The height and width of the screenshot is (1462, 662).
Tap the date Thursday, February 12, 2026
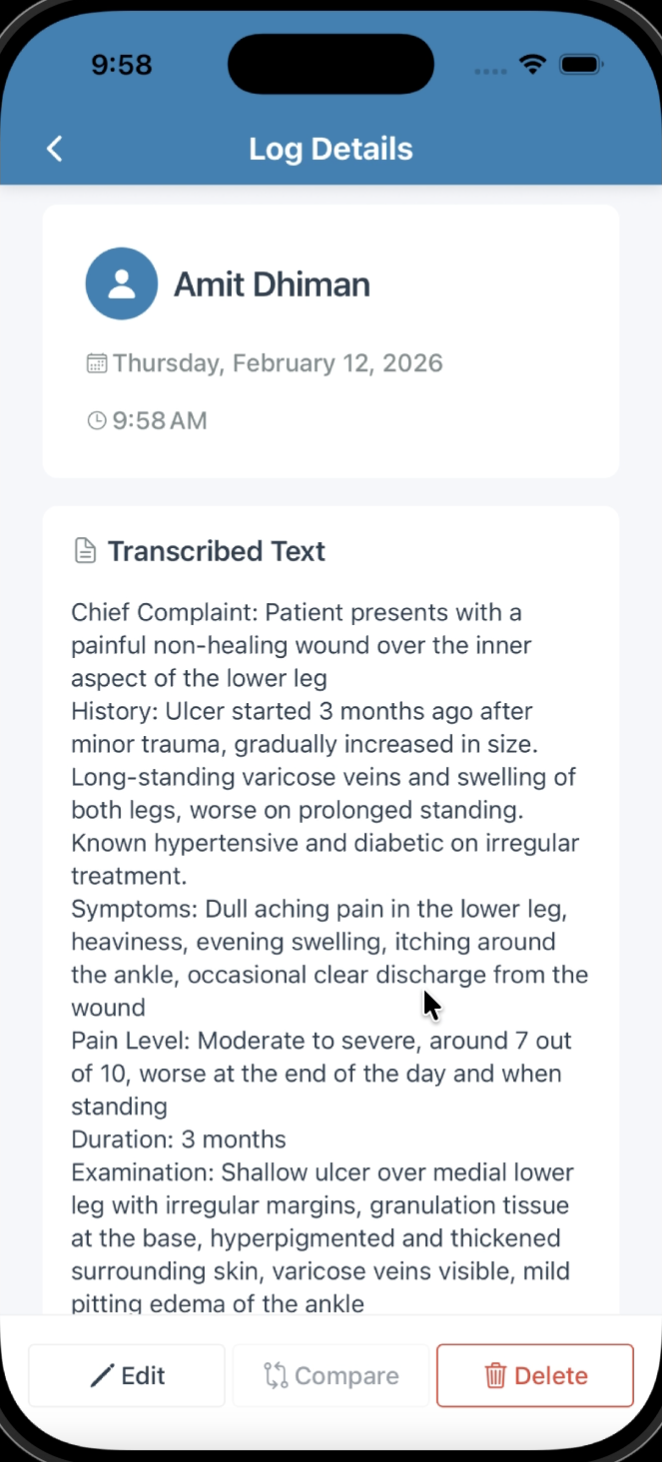(277, 362)
